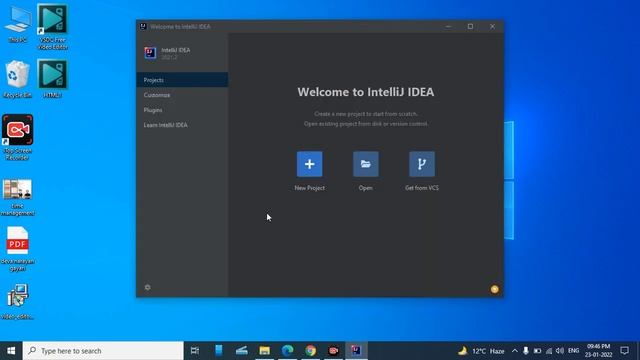Click the Windows Start button
Screen dimensions: 640x360
tap(11, 351)
